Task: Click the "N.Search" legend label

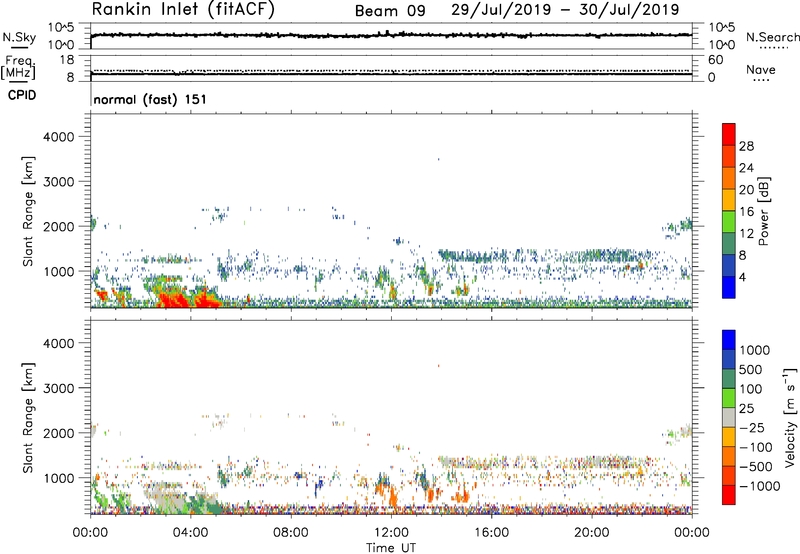Action: pyautogui.click(x=772, y=37)
